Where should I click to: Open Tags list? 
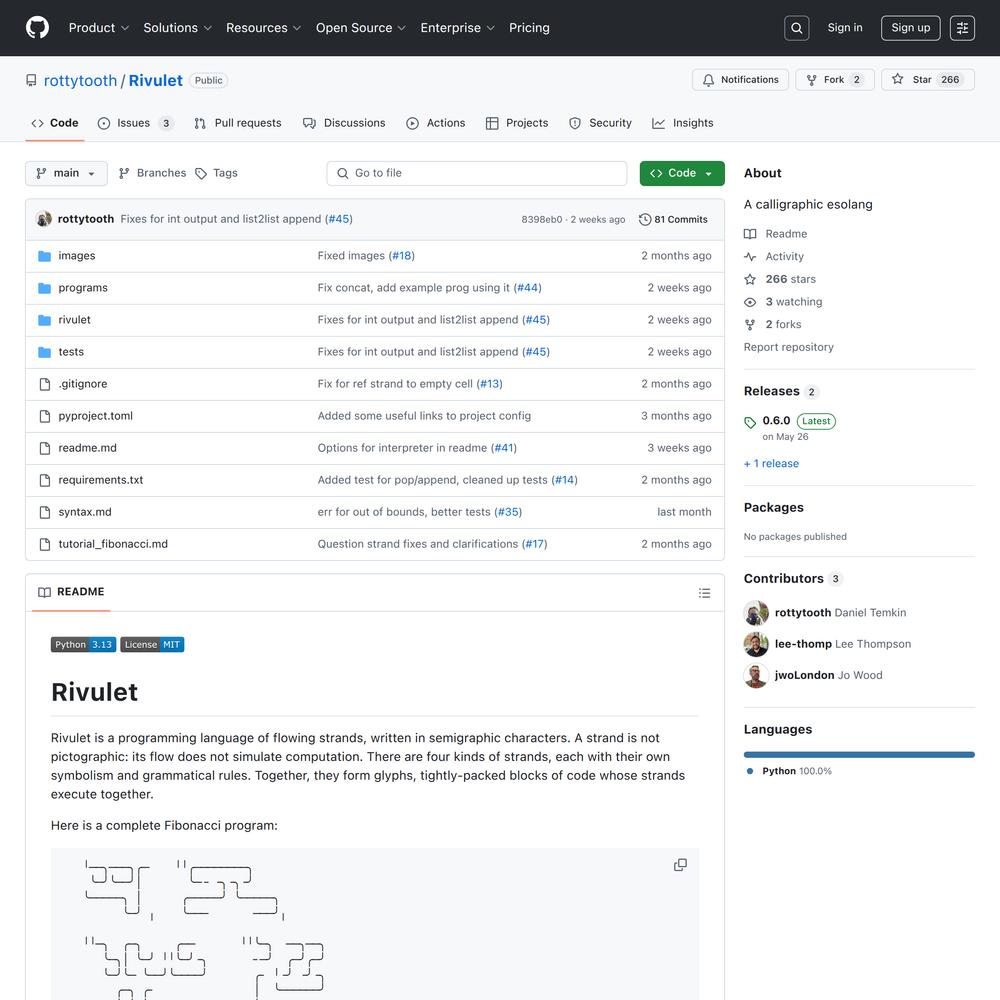click(216, 173)
